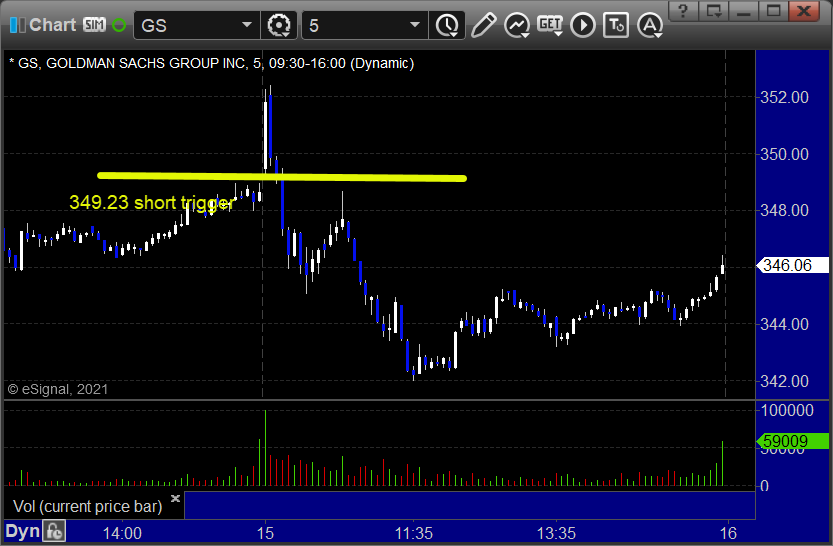This screenshot has height=546, width=833.
Task: Expand the interval dropdown arrow
Action: [x=415, y=25]
